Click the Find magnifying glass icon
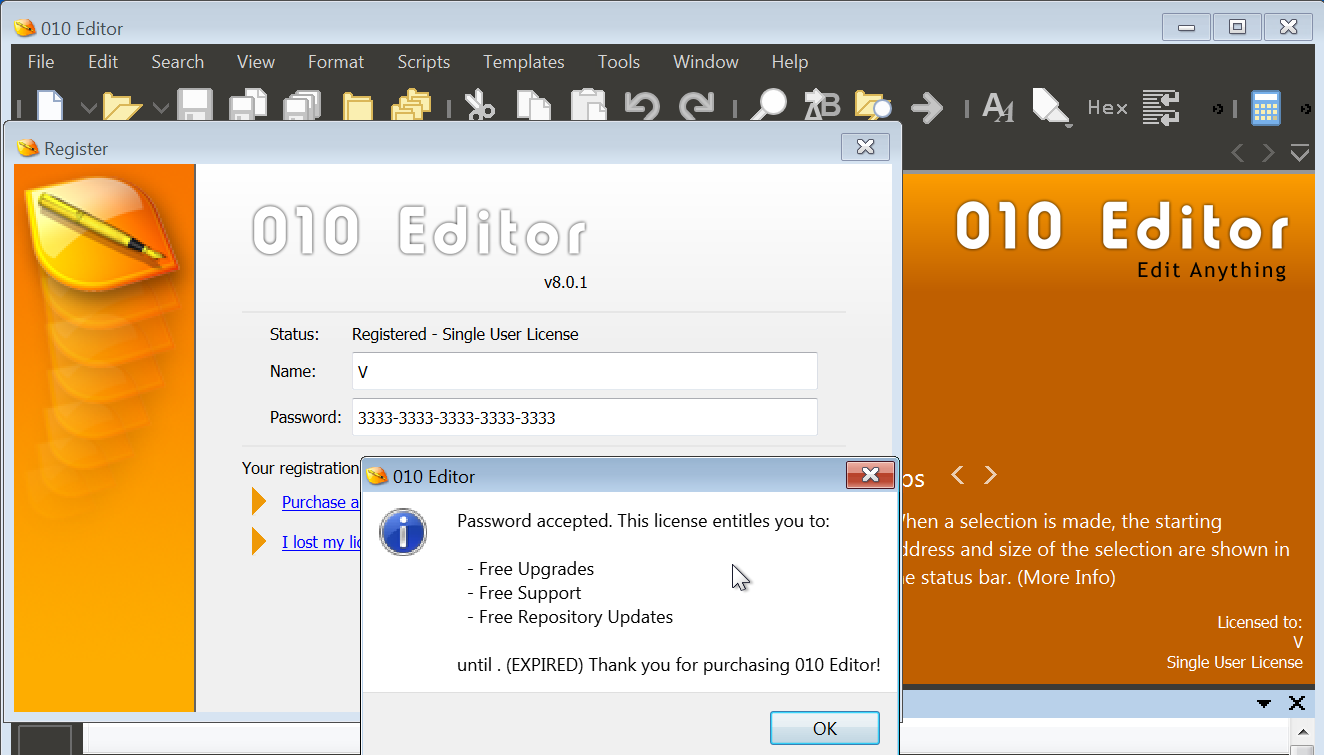The height and width of the screenshot is (755, 1324). 769,106
